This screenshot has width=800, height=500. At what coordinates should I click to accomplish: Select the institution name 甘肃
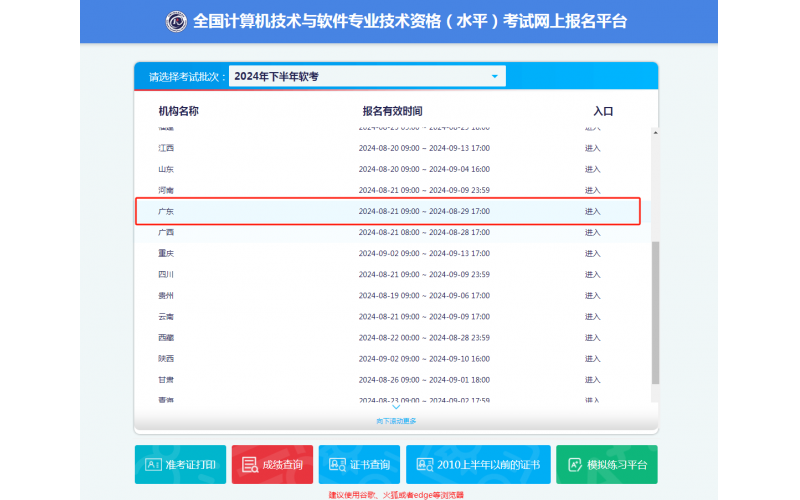pyautogui.click(x=166, y=380)
